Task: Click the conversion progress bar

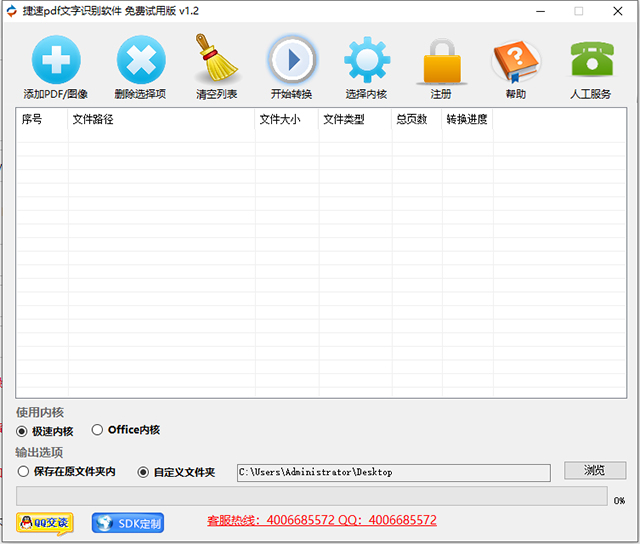Action: [x=312, y=496]
